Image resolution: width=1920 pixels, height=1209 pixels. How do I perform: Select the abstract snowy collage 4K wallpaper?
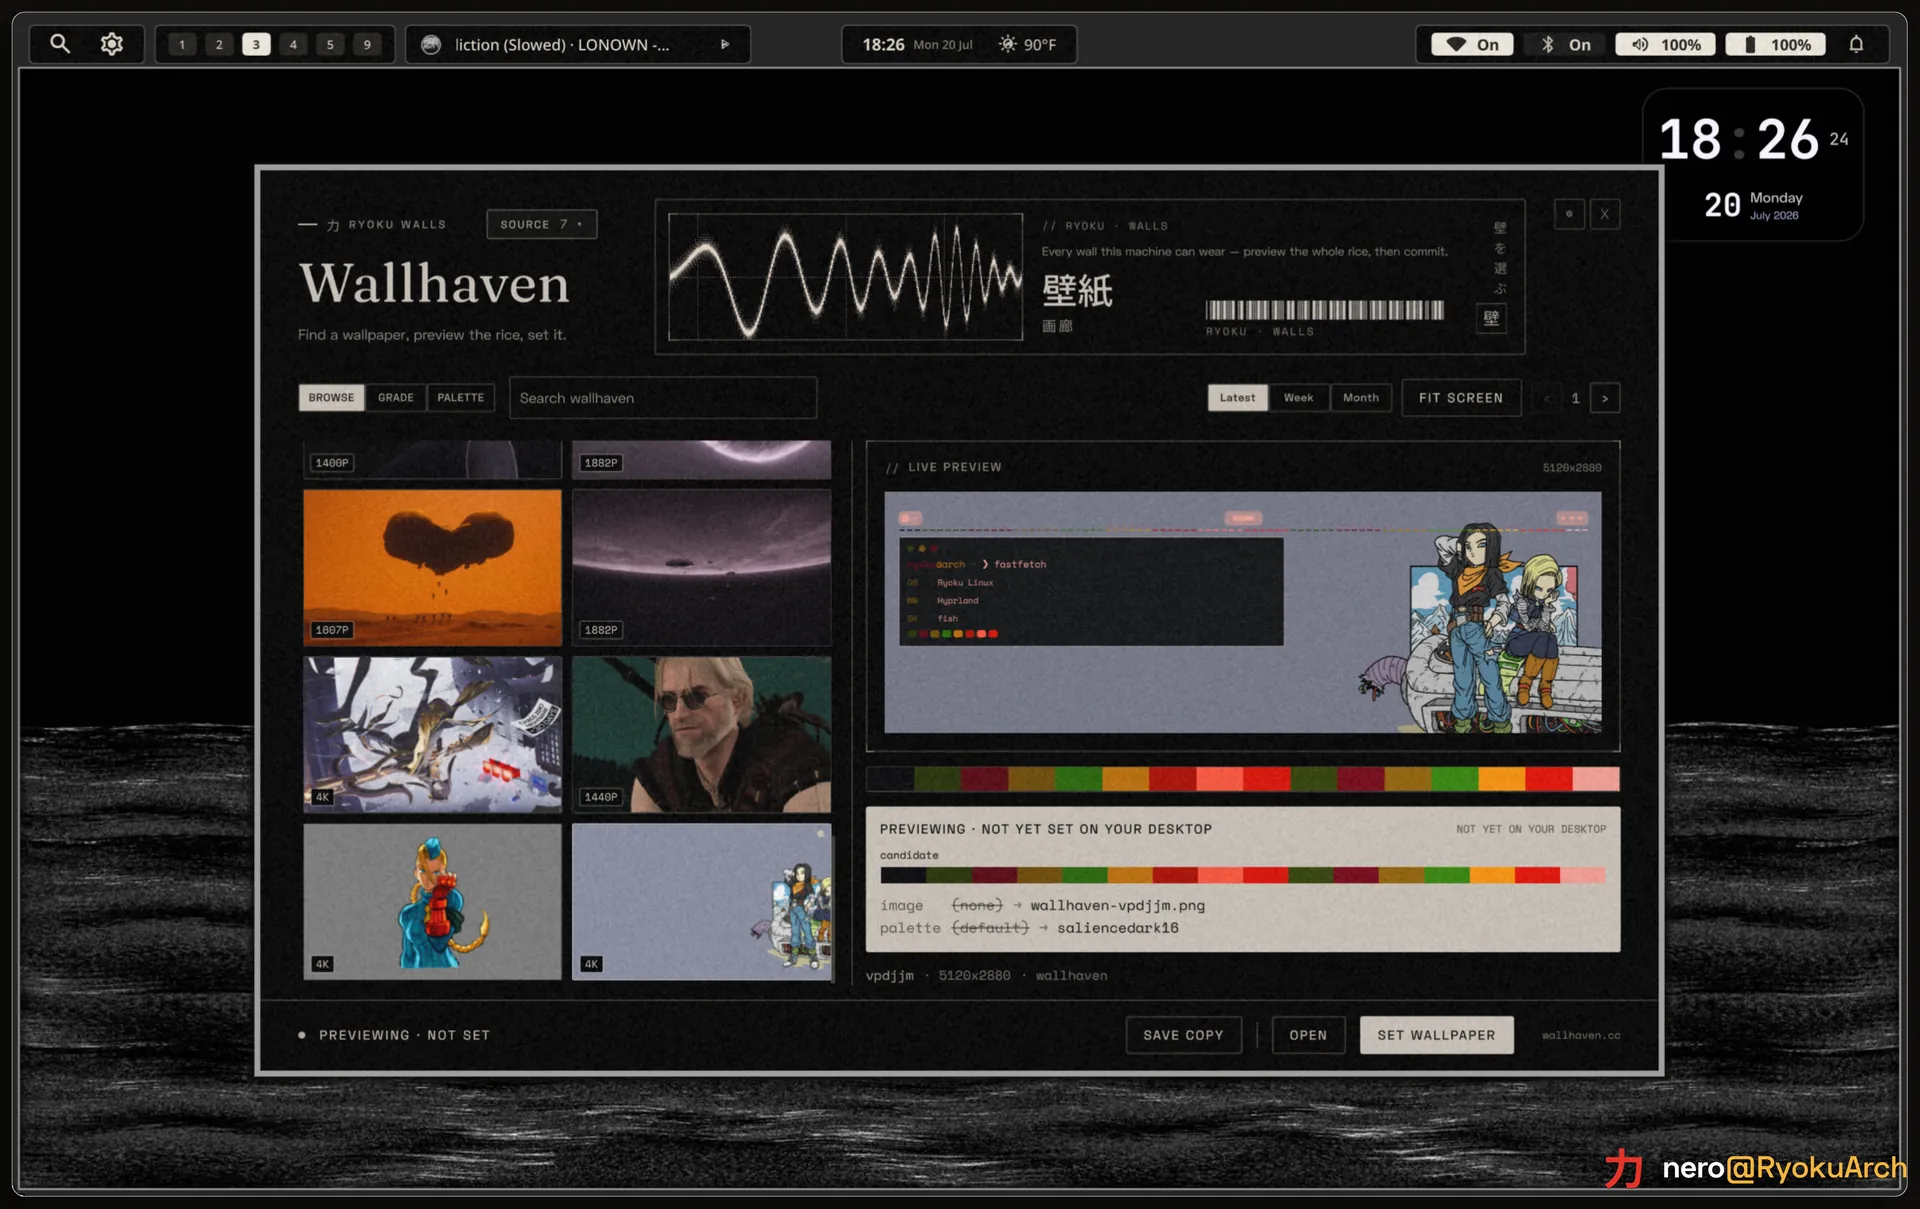[x=433, y=734]
